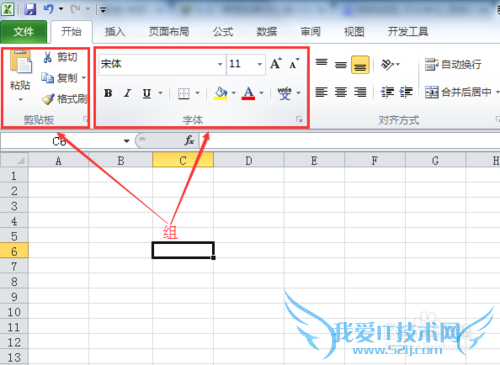Set top vertical alignment
Screen dimensions: 500x365
point(322,64)
